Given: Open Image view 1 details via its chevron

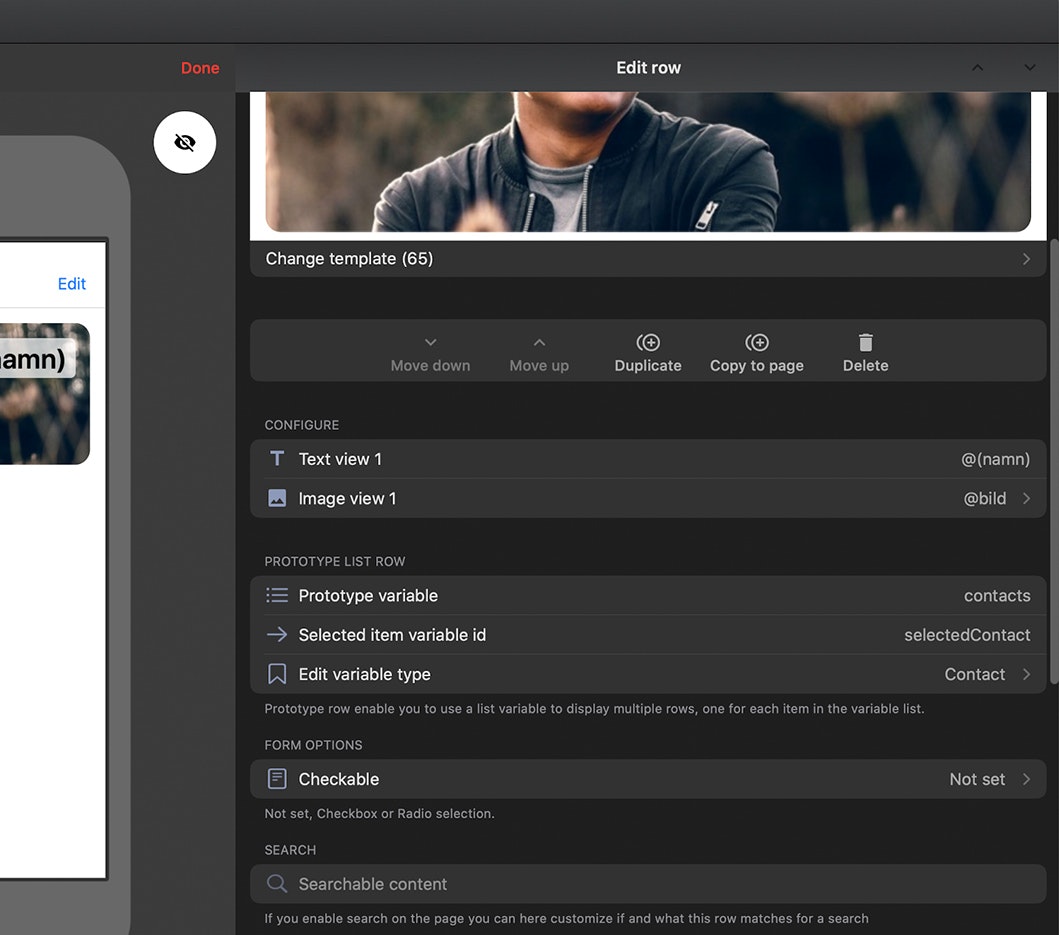Looking at the screenshot, I should click(1027, 497).
